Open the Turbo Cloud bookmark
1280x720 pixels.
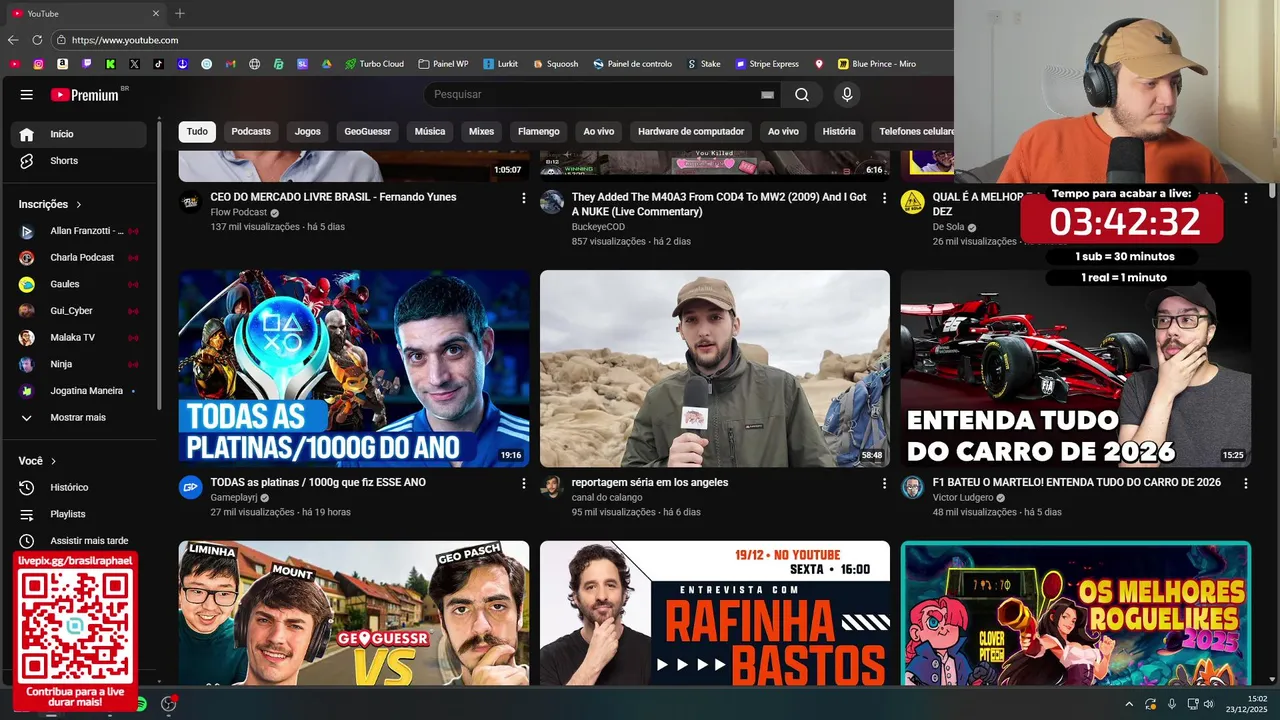pos(374,64)
